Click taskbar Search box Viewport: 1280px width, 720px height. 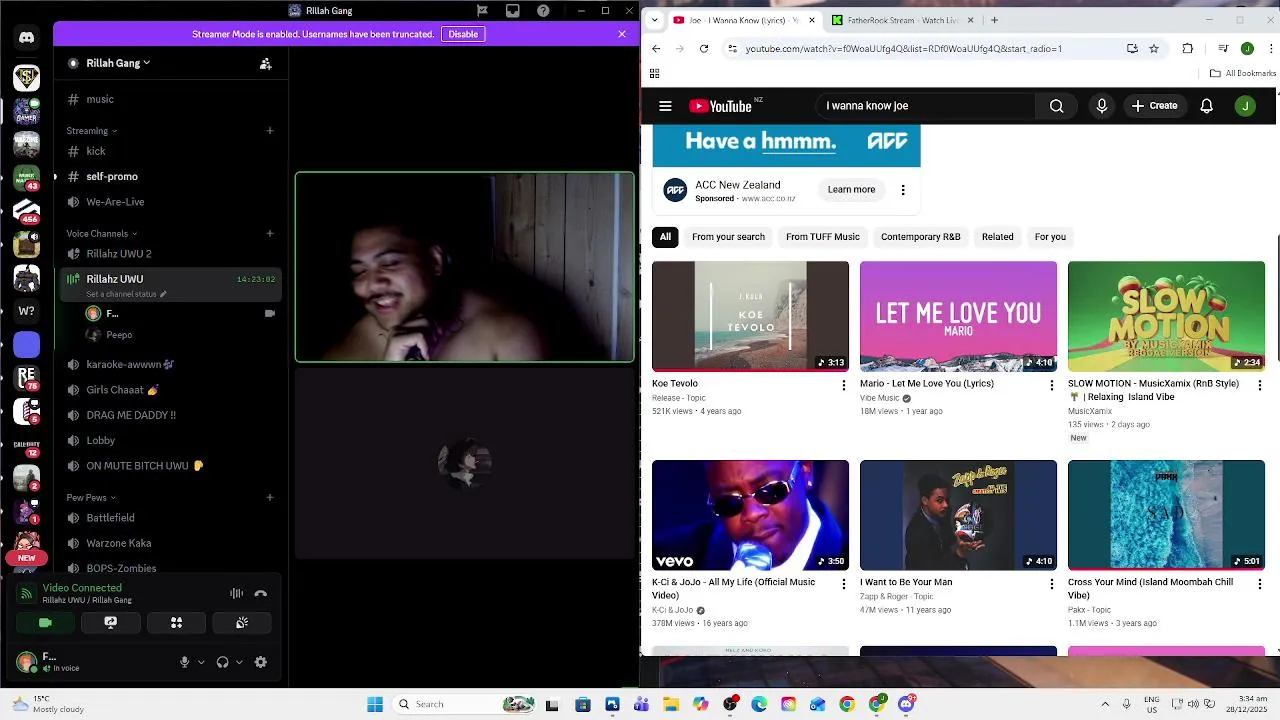coord(463,704)
